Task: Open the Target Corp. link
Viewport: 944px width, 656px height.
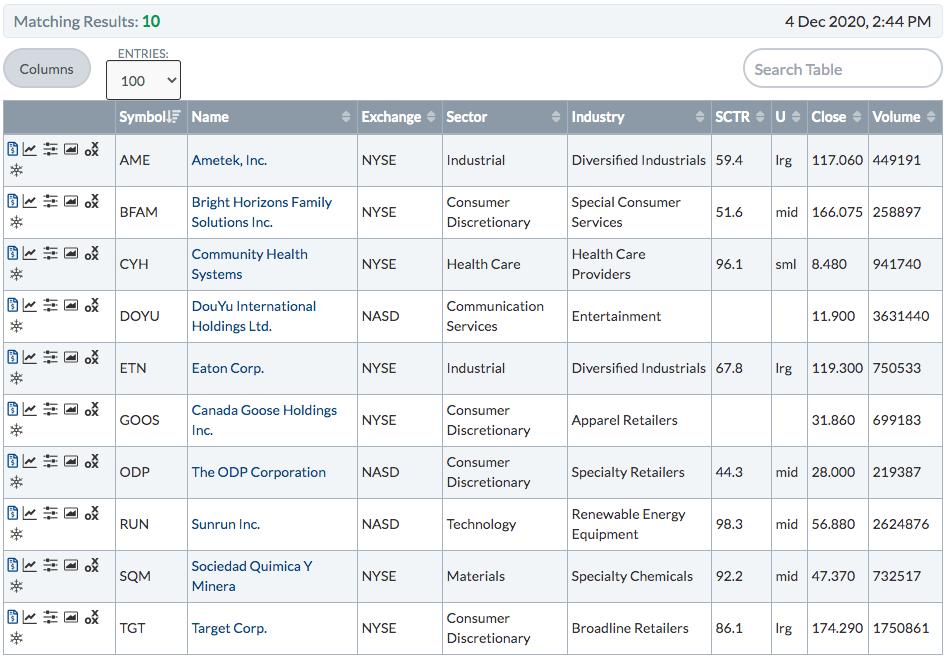Action: click(x=229, y=628)
